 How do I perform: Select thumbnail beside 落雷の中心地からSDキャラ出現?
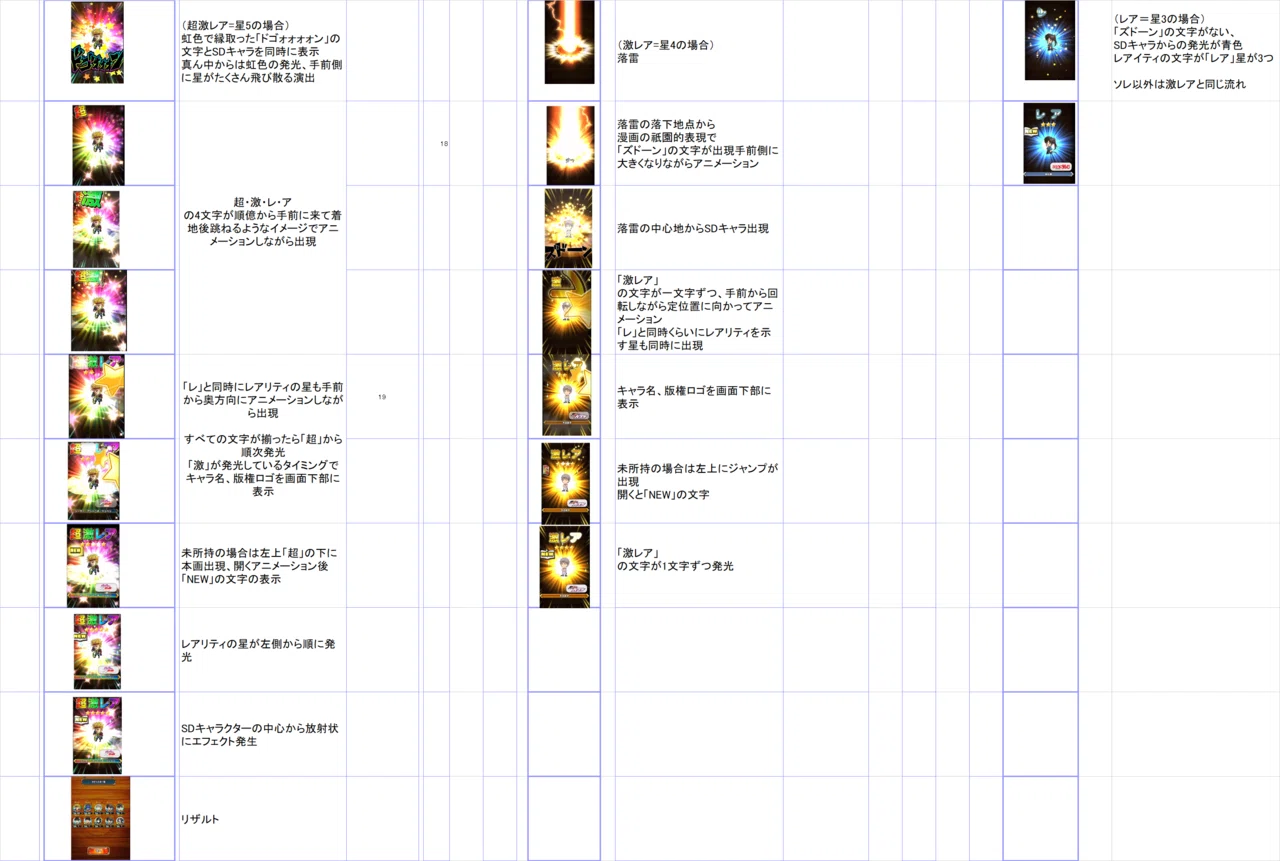click(568, 229)
